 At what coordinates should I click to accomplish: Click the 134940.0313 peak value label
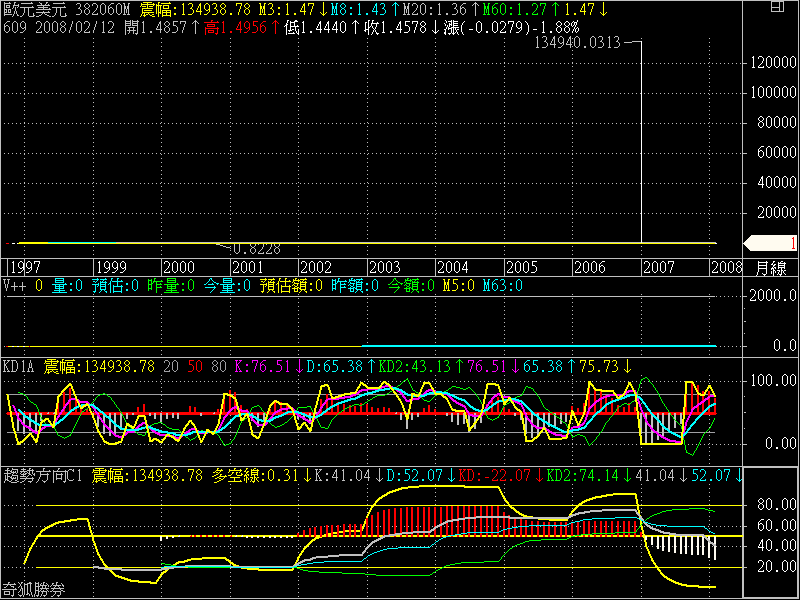[577, 43]
